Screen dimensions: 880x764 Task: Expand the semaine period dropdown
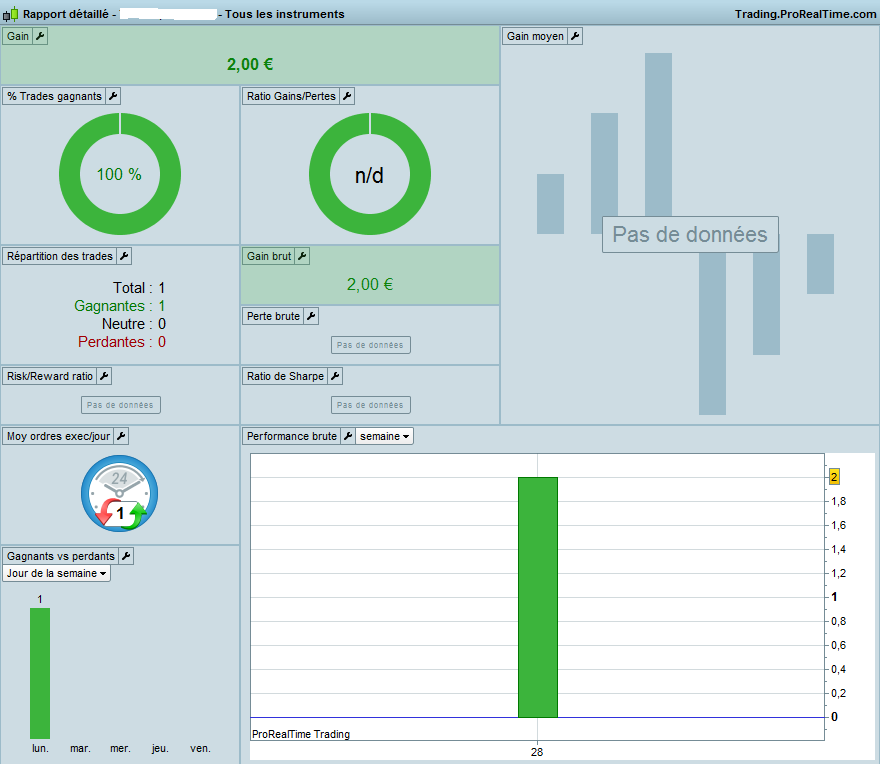384,436
